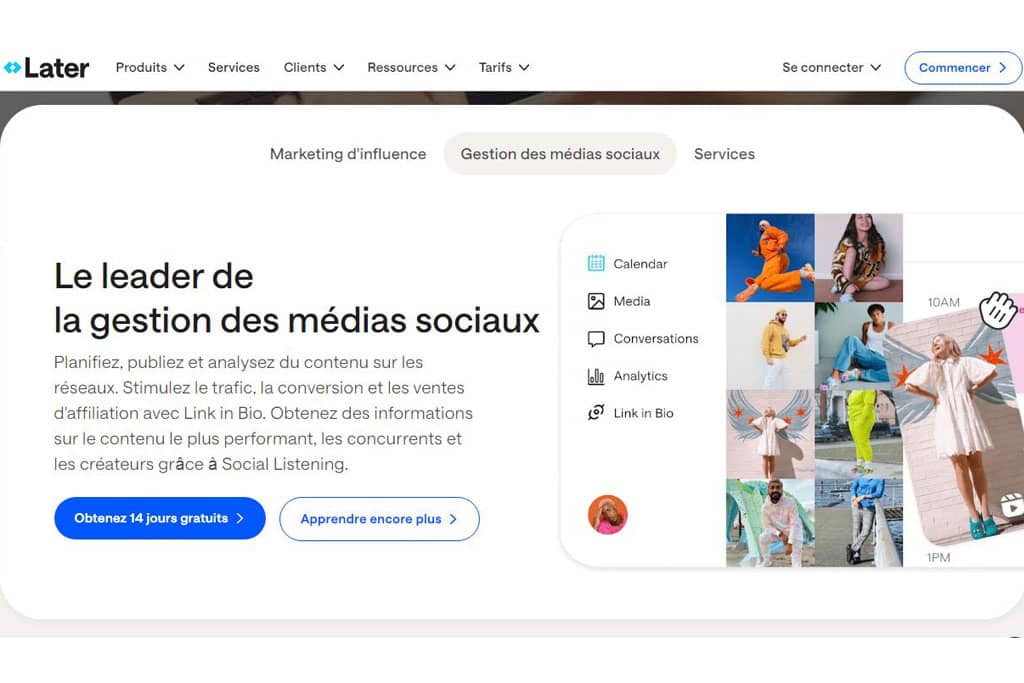This screenshot has height=683, width=1024.
Task: Click the round profile avatar in sidebar
Action: pyautogui.click(x=607, y=514)
